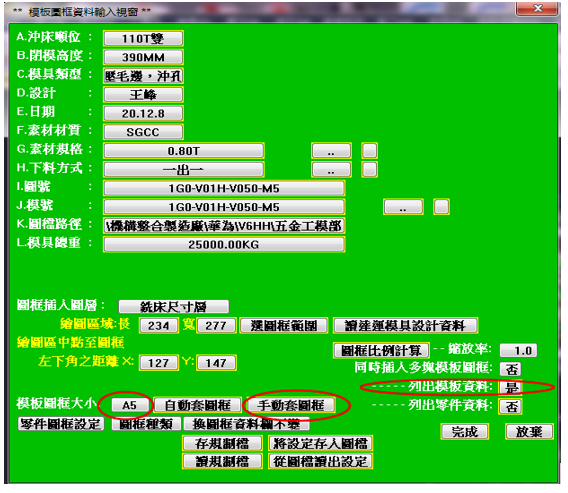Image resolution: width=568 pixels, height=493 pixels.
Task: Change the A5 template frame size
Action: click(x=130, y=405)
